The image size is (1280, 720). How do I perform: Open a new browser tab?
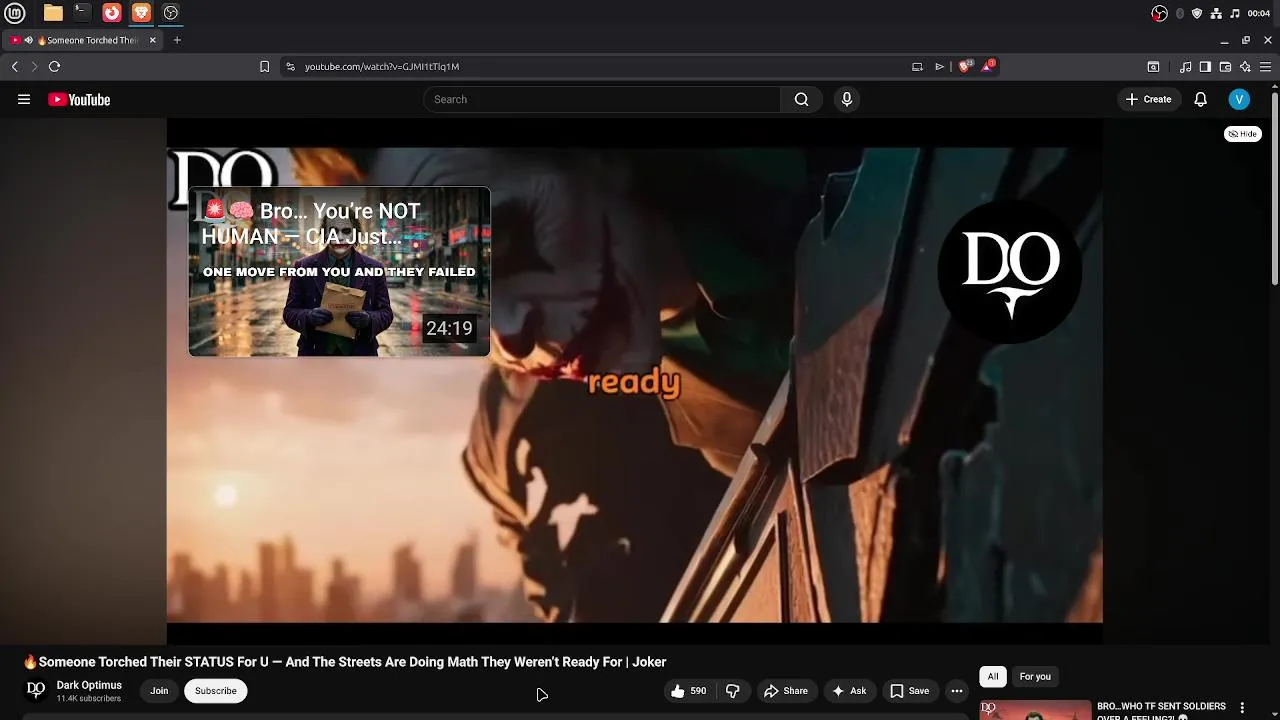click(177, 40)
